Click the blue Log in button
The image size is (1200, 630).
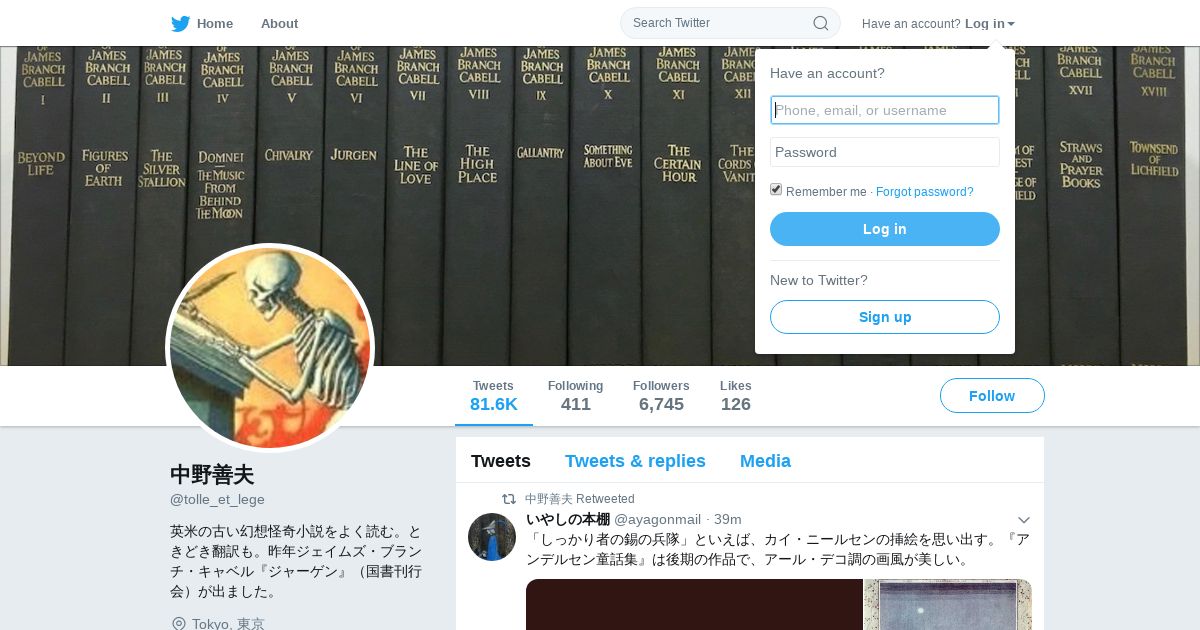click(x=885, y=229)
